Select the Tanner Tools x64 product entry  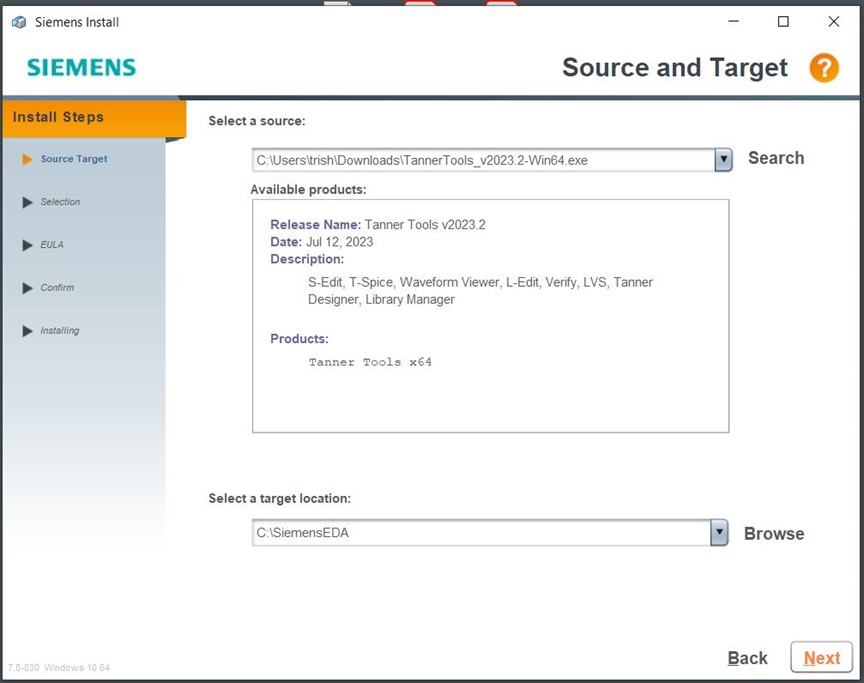click(x=370, y=362)
